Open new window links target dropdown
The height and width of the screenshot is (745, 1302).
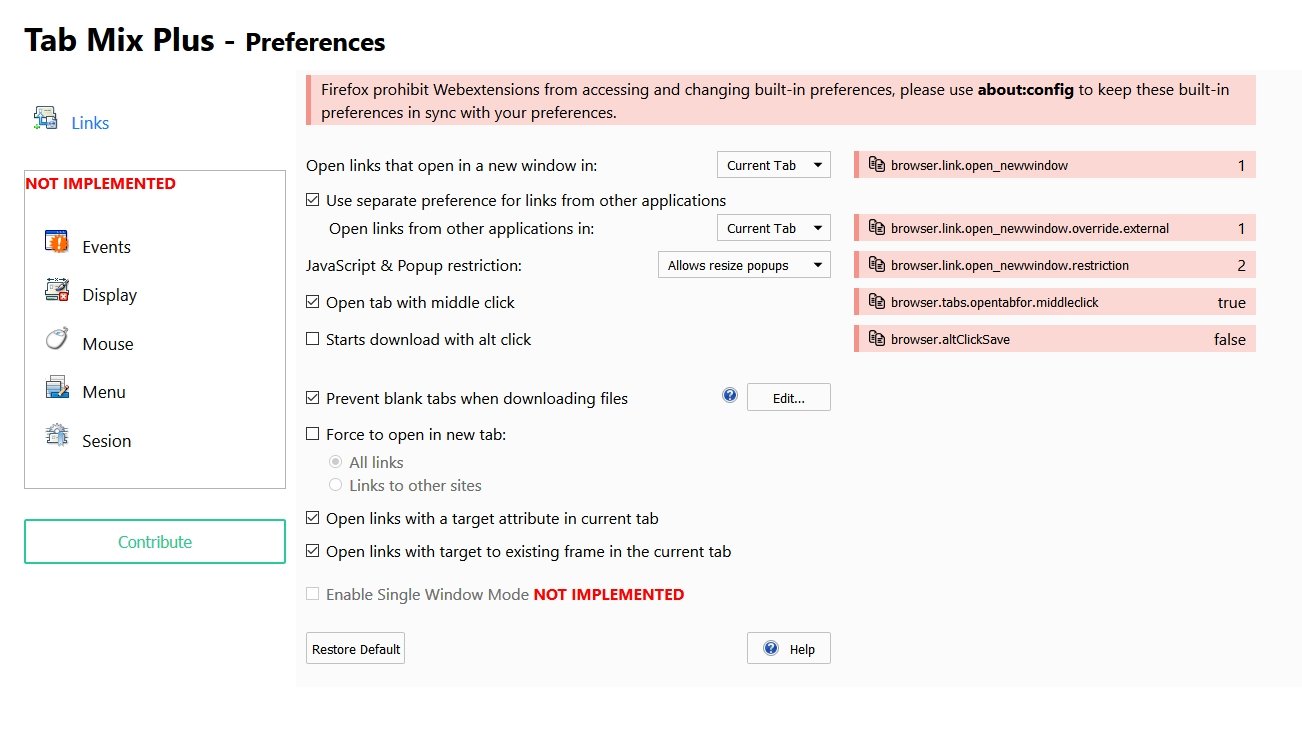pos(773,165)
